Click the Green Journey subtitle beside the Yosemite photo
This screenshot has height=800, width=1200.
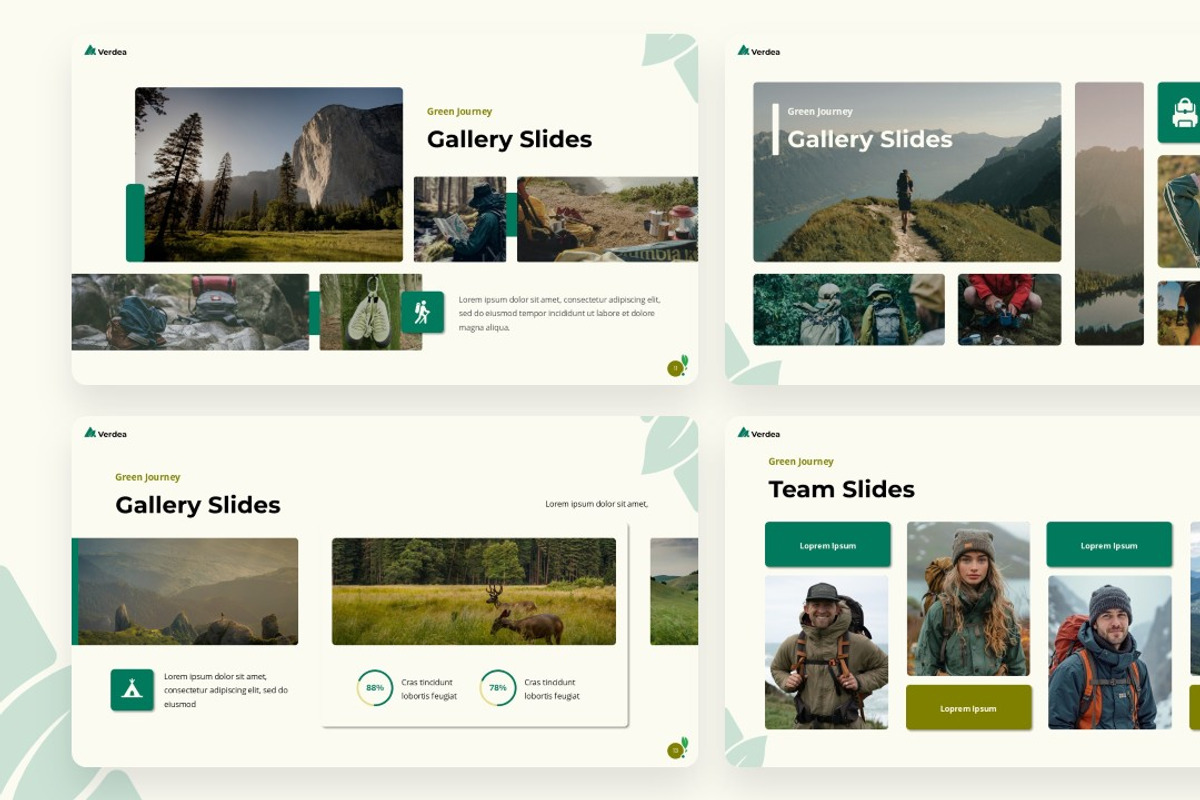(x=459, y=112)
